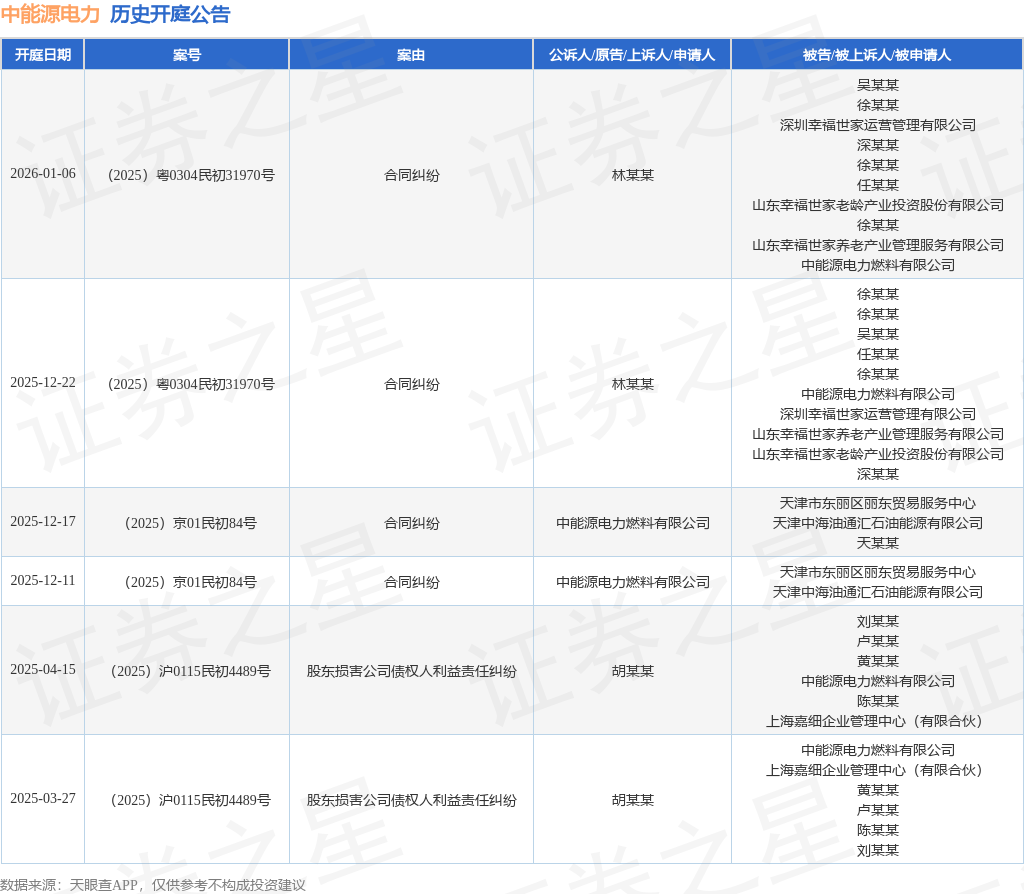Click case number 粤0304民初31970号 in 2026-01-06 row
Image resolution: width=1024 pixels, height=894 pixels.
click(191, 175)
